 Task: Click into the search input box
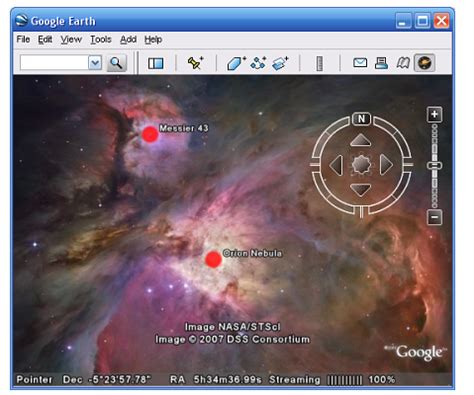tap(54, 63)
